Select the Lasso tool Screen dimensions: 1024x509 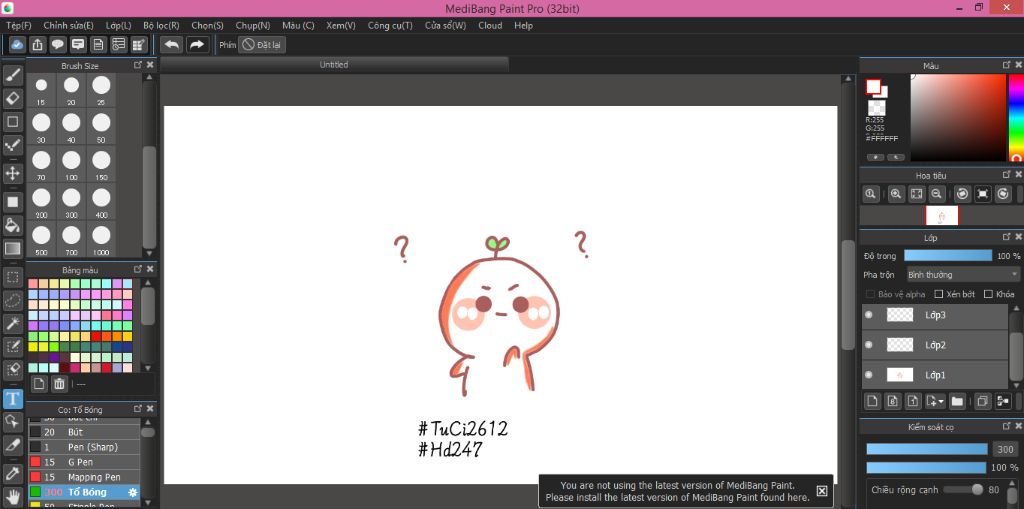[13, 300]
